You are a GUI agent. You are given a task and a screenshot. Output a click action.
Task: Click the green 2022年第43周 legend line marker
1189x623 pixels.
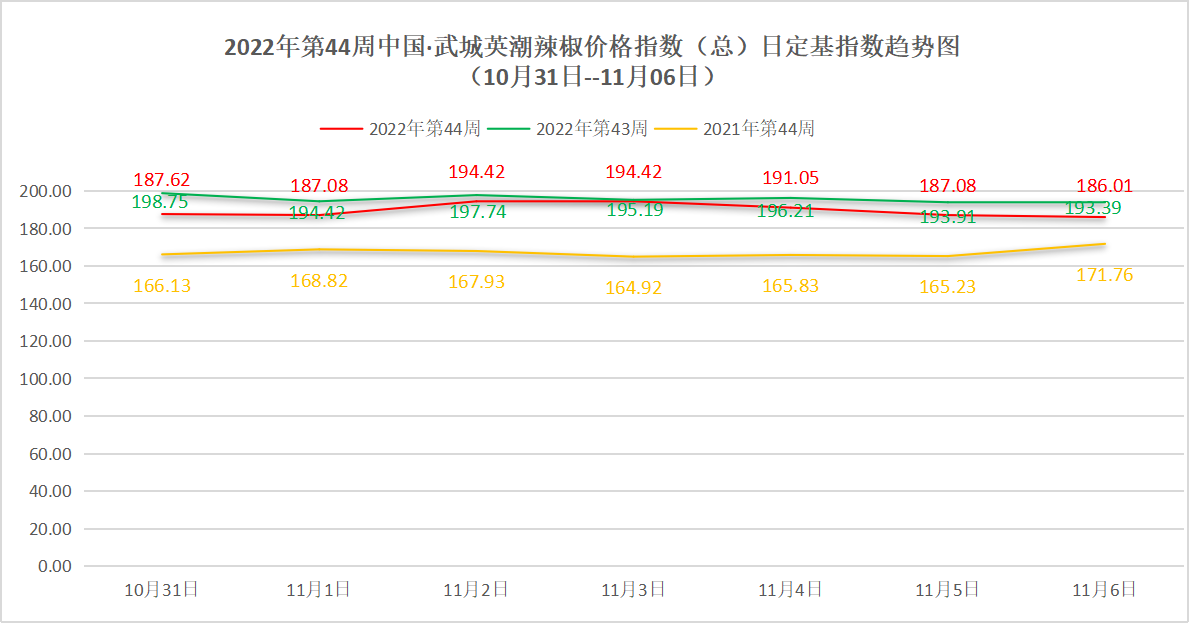pos(508,129)
